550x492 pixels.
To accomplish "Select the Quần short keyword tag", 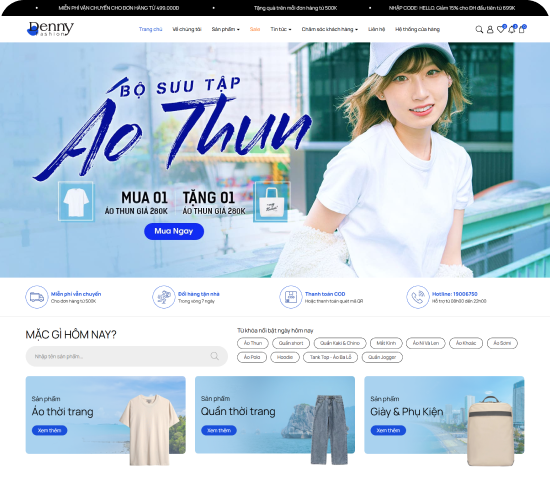I will (x=291, y=343).
